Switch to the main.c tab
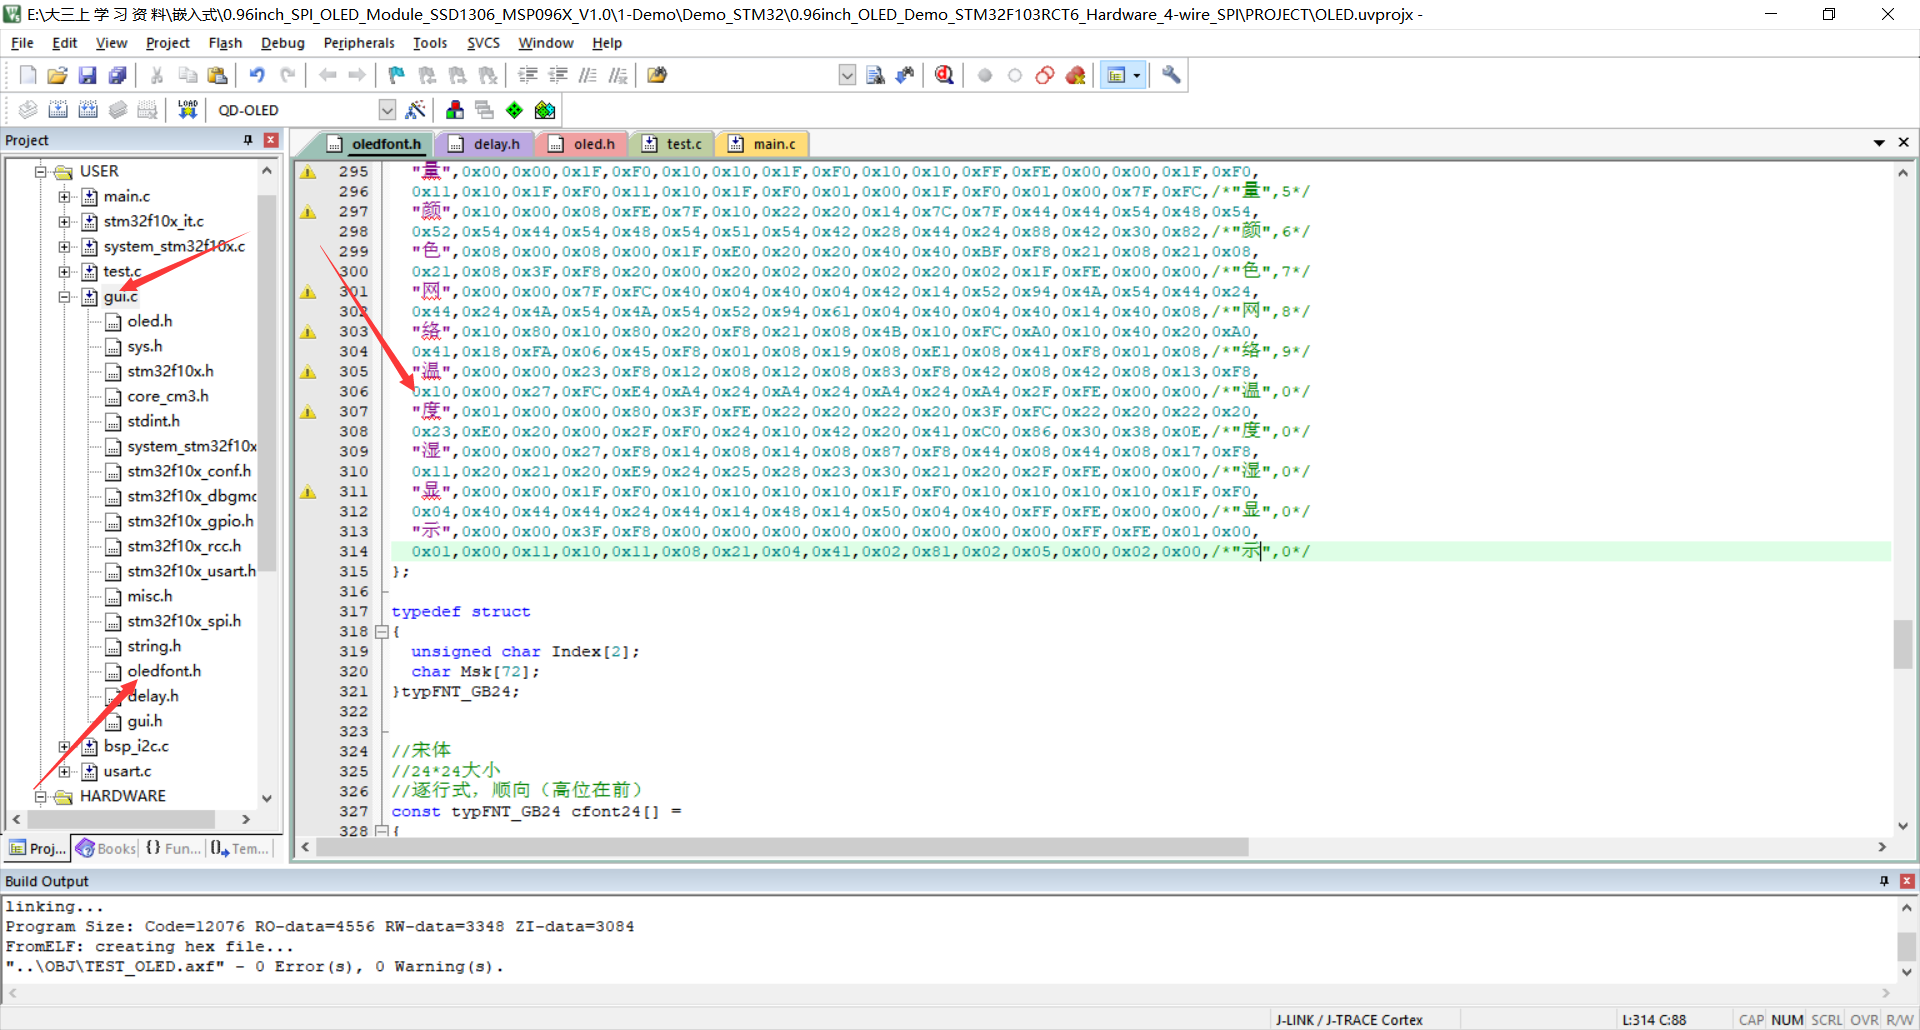Screen dimensions: 1920x1030 763,144
